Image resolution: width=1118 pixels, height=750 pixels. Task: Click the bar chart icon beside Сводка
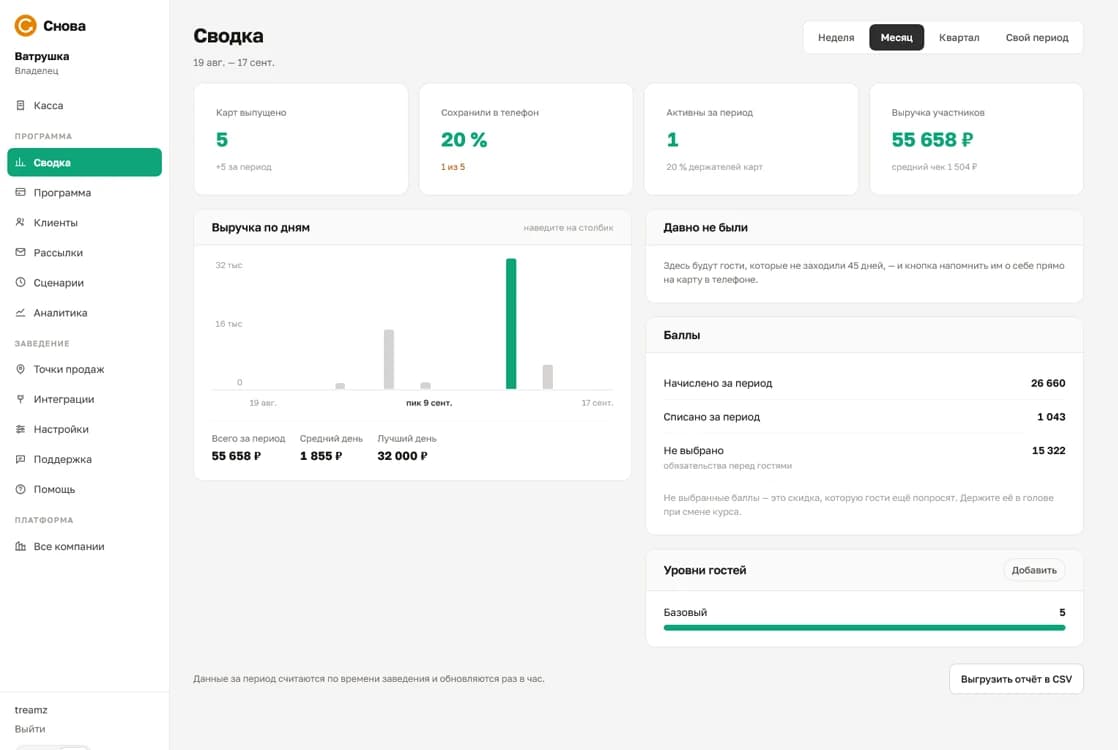tap(20, 163)
